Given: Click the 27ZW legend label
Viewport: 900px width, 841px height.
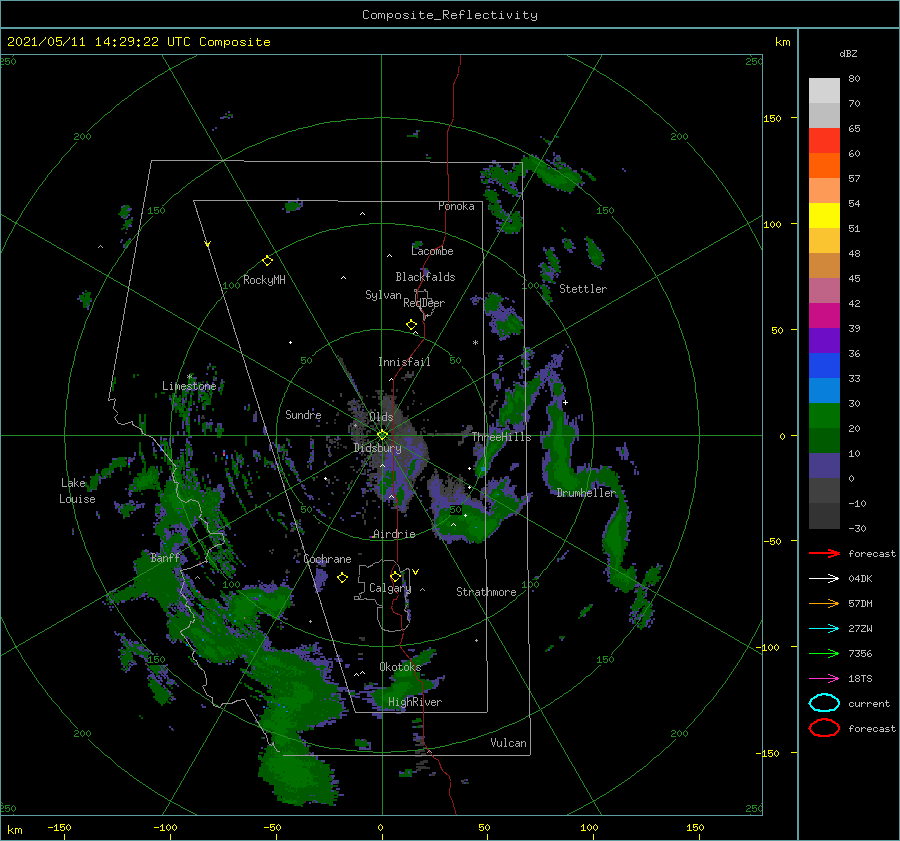Looking at the screenshot, I should pyautogui.click(x=860, y=629).
